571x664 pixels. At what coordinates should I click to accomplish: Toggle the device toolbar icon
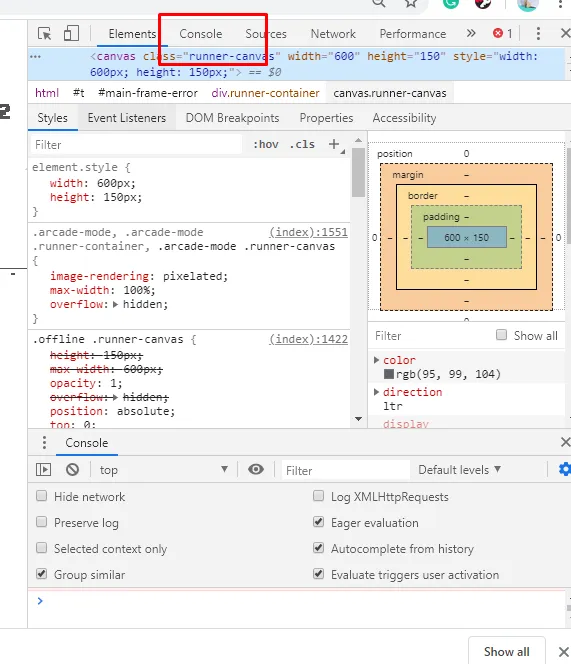71,33
